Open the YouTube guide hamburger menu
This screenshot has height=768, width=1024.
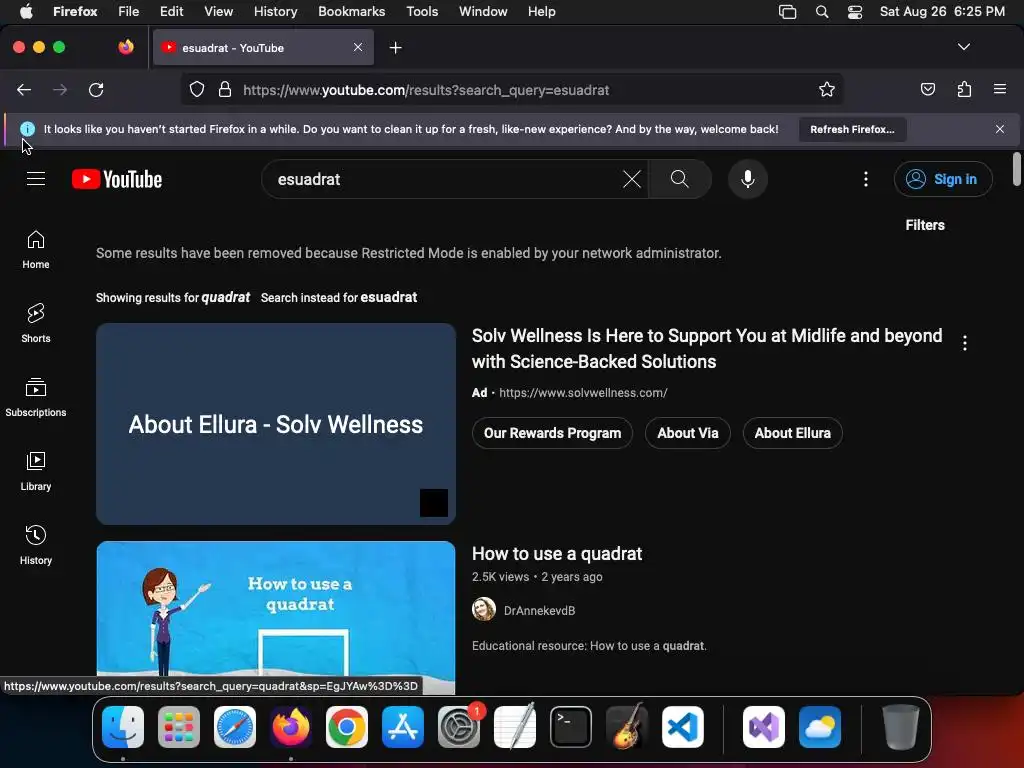(36, 179)
